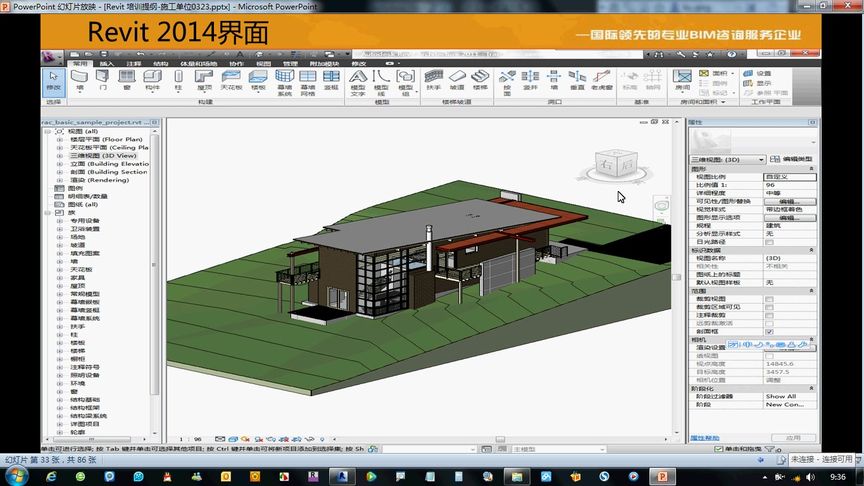Toggle the 剖面框 (Section Box) checkbox
864x486 pixels.
pyautogui.click(x=769, y=332)
